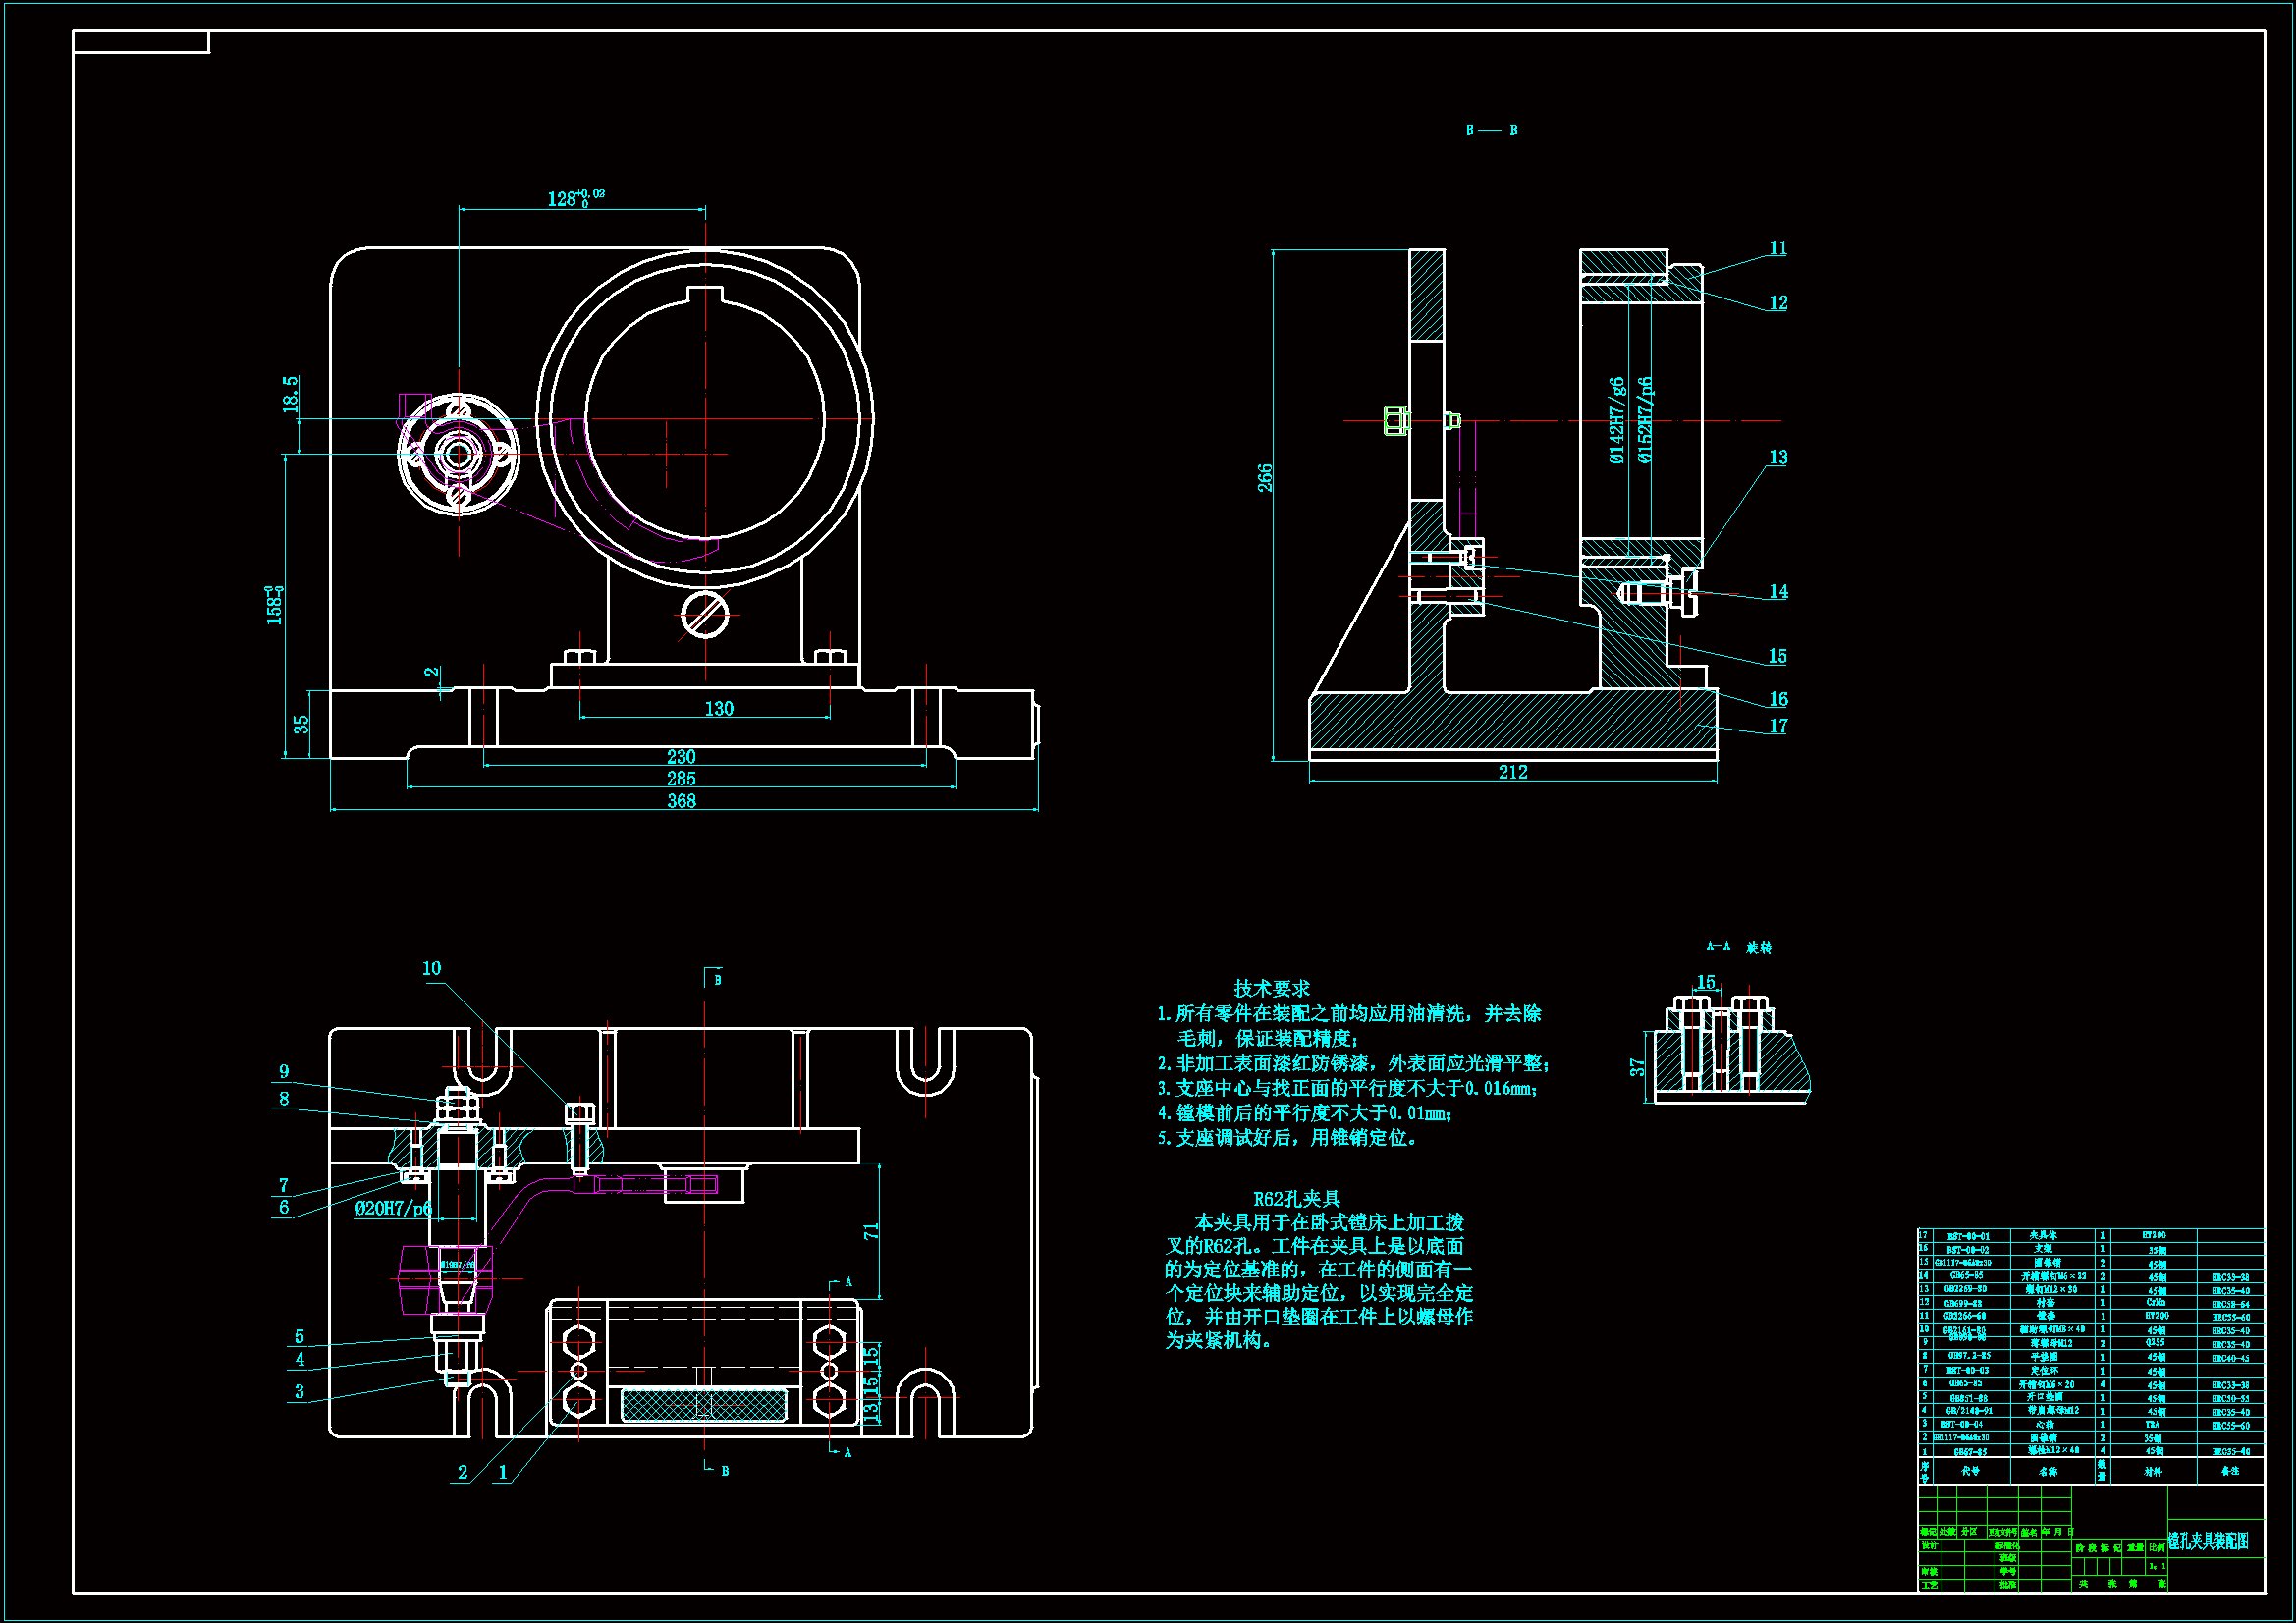Select the Ø20H7/p6 fit annotation

point(393,1208)
